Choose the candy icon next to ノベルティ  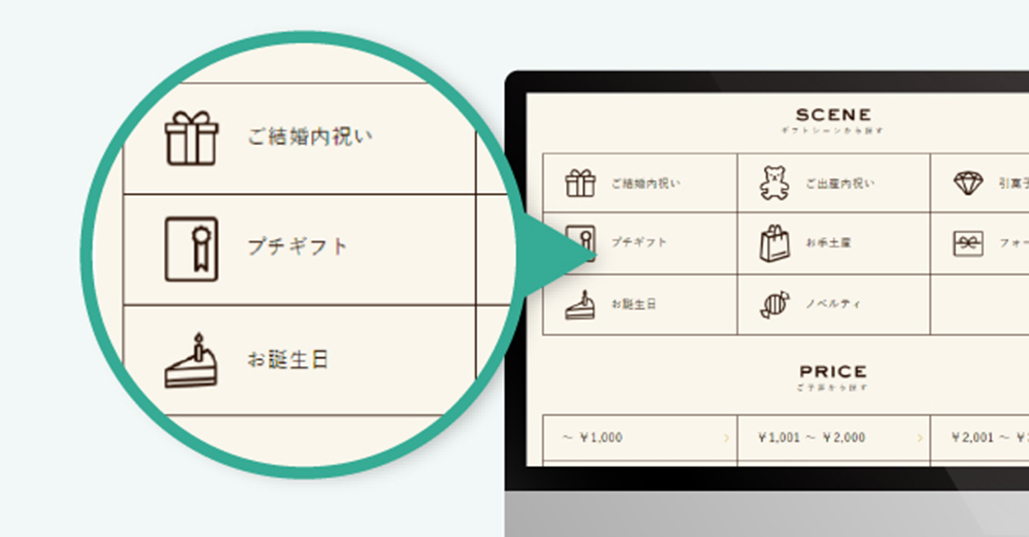click(x=774, y=304)
